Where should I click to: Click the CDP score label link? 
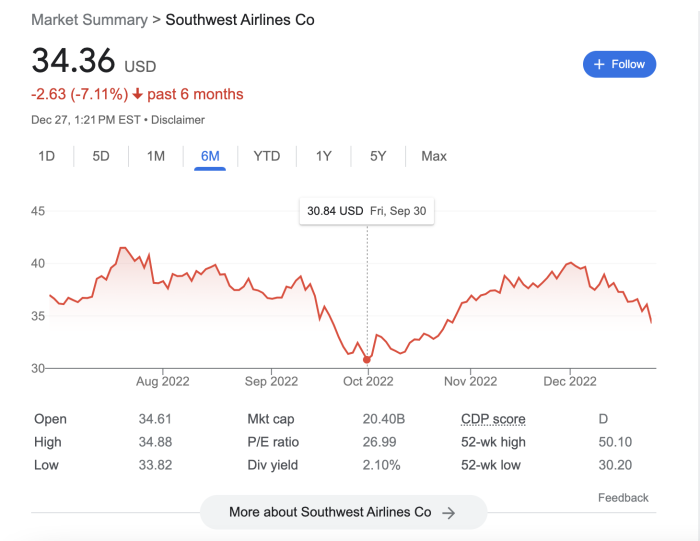click(493, 419)
